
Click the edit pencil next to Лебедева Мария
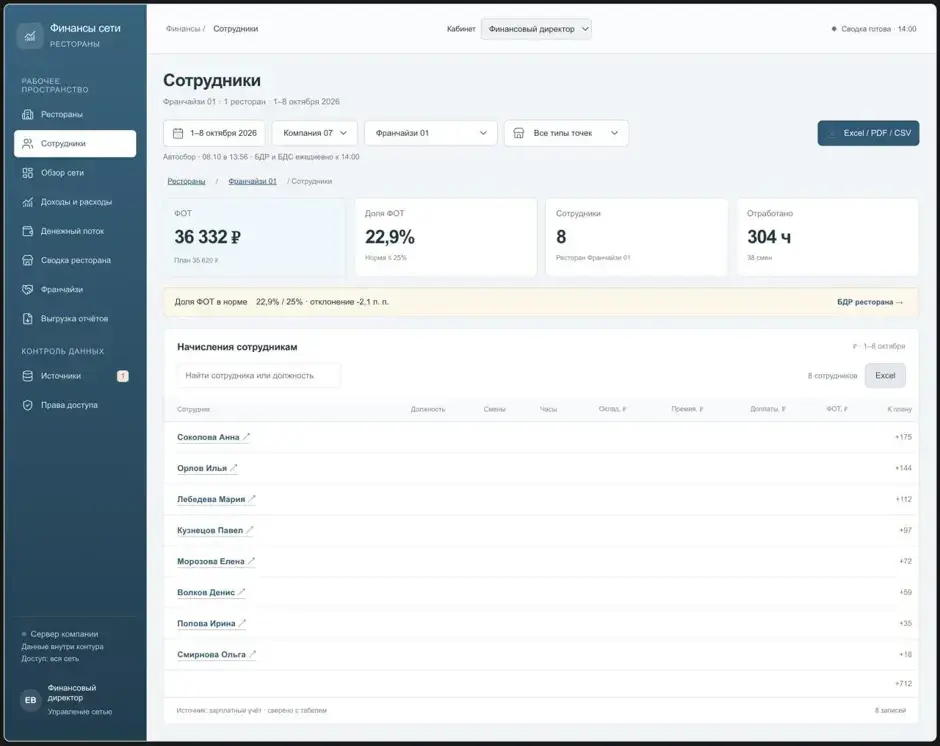coord(252,499)
